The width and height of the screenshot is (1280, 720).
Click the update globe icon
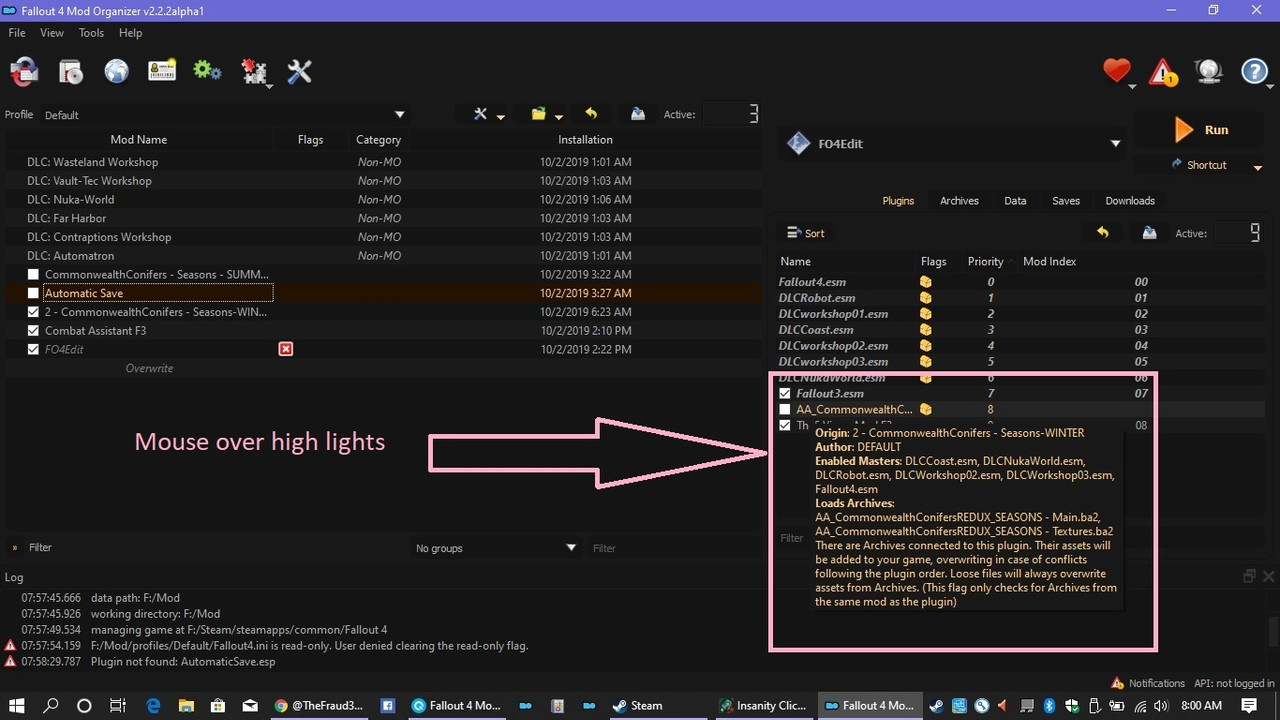[1208, 71]
